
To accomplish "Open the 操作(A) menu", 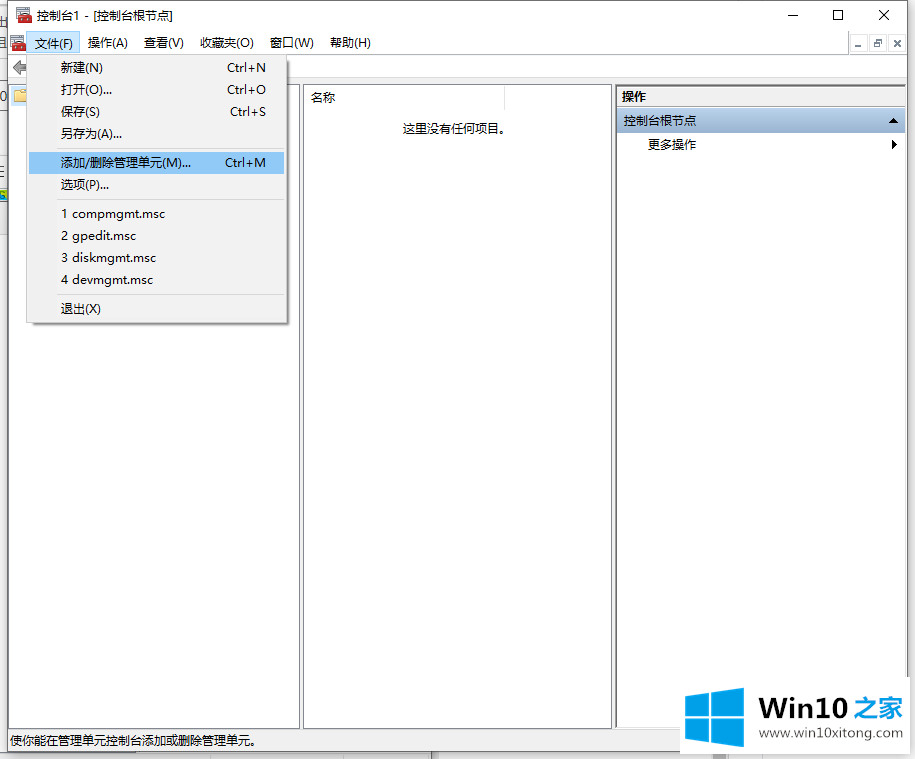I will (107, 43).
